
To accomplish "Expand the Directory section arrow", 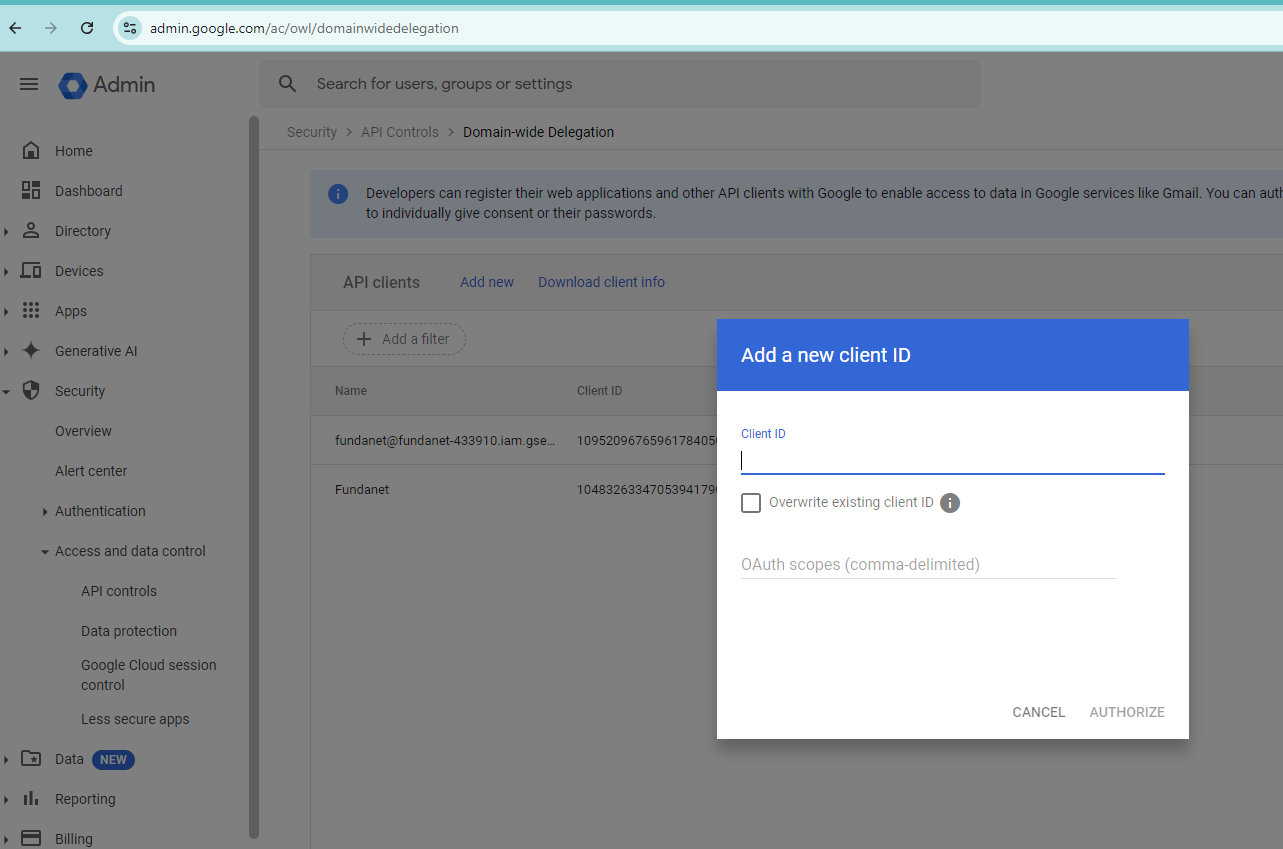I will click(6, 231).
